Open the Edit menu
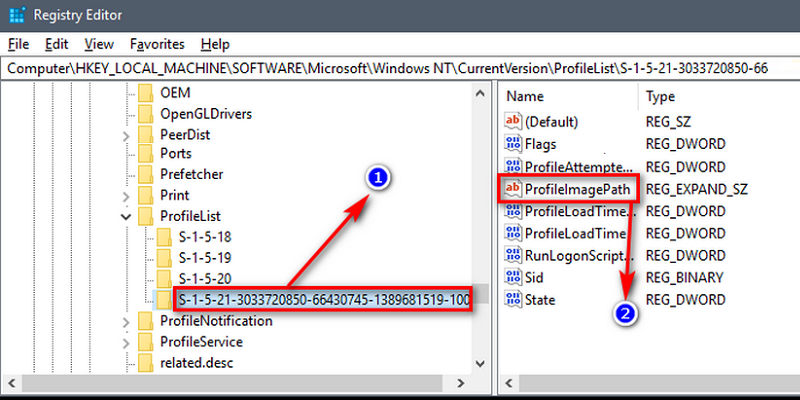Screen dimensions: 800x400 (x=57, y=44)
